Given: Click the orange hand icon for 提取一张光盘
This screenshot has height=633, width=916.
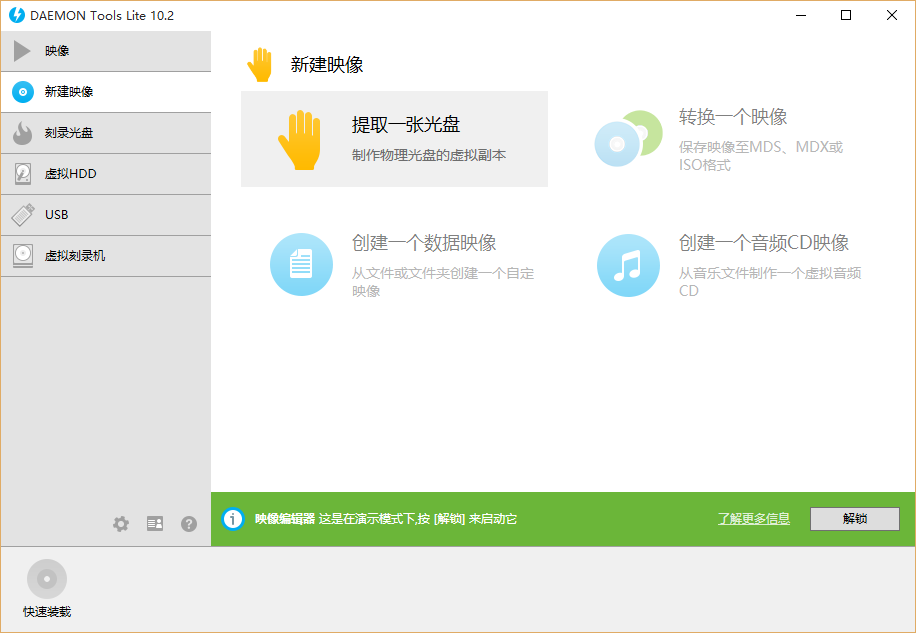Looking at the screenshot, I should (x=298, y=139).
